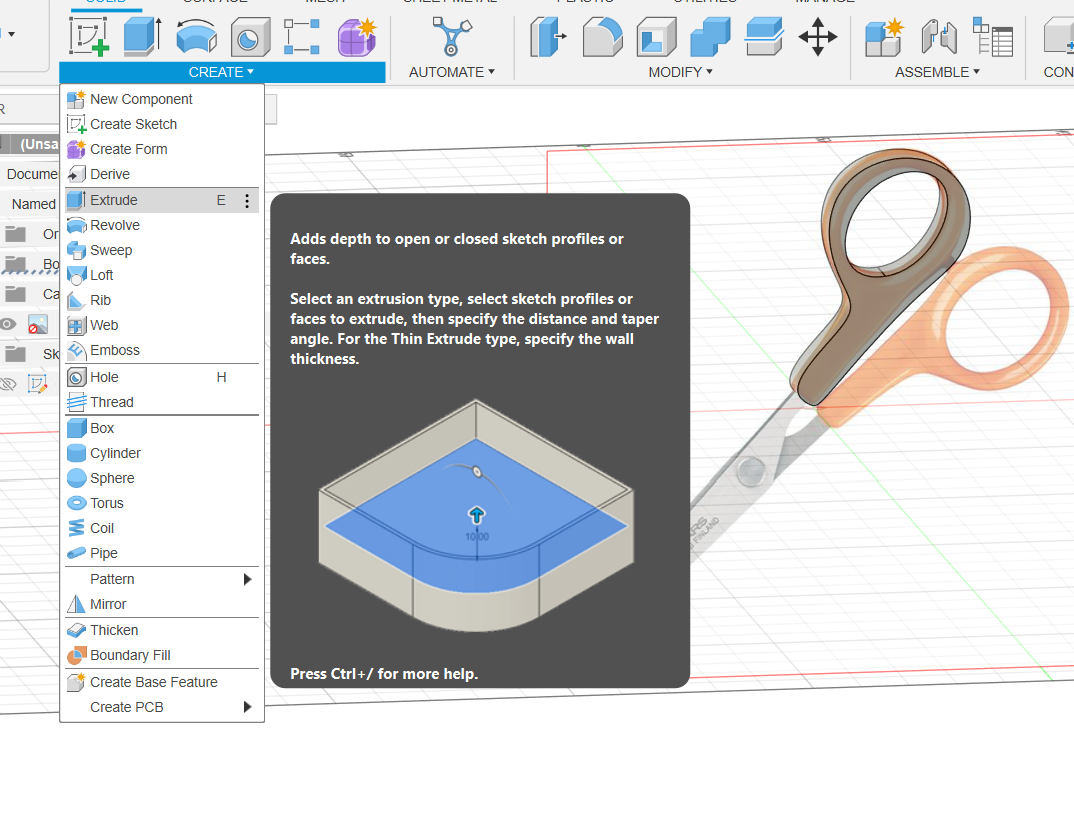Click the Create Sketch icon in the toolbar

coord(89,36)
